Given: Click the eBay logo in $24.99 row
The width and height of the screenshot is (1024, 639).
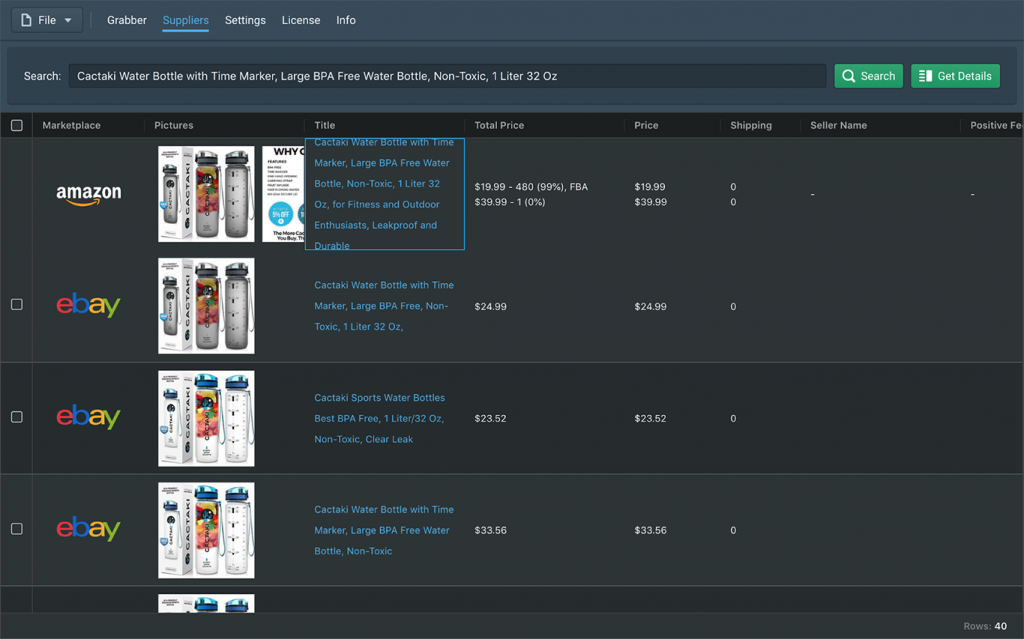Looking at the screenshot, I should [x=88, y=305].
